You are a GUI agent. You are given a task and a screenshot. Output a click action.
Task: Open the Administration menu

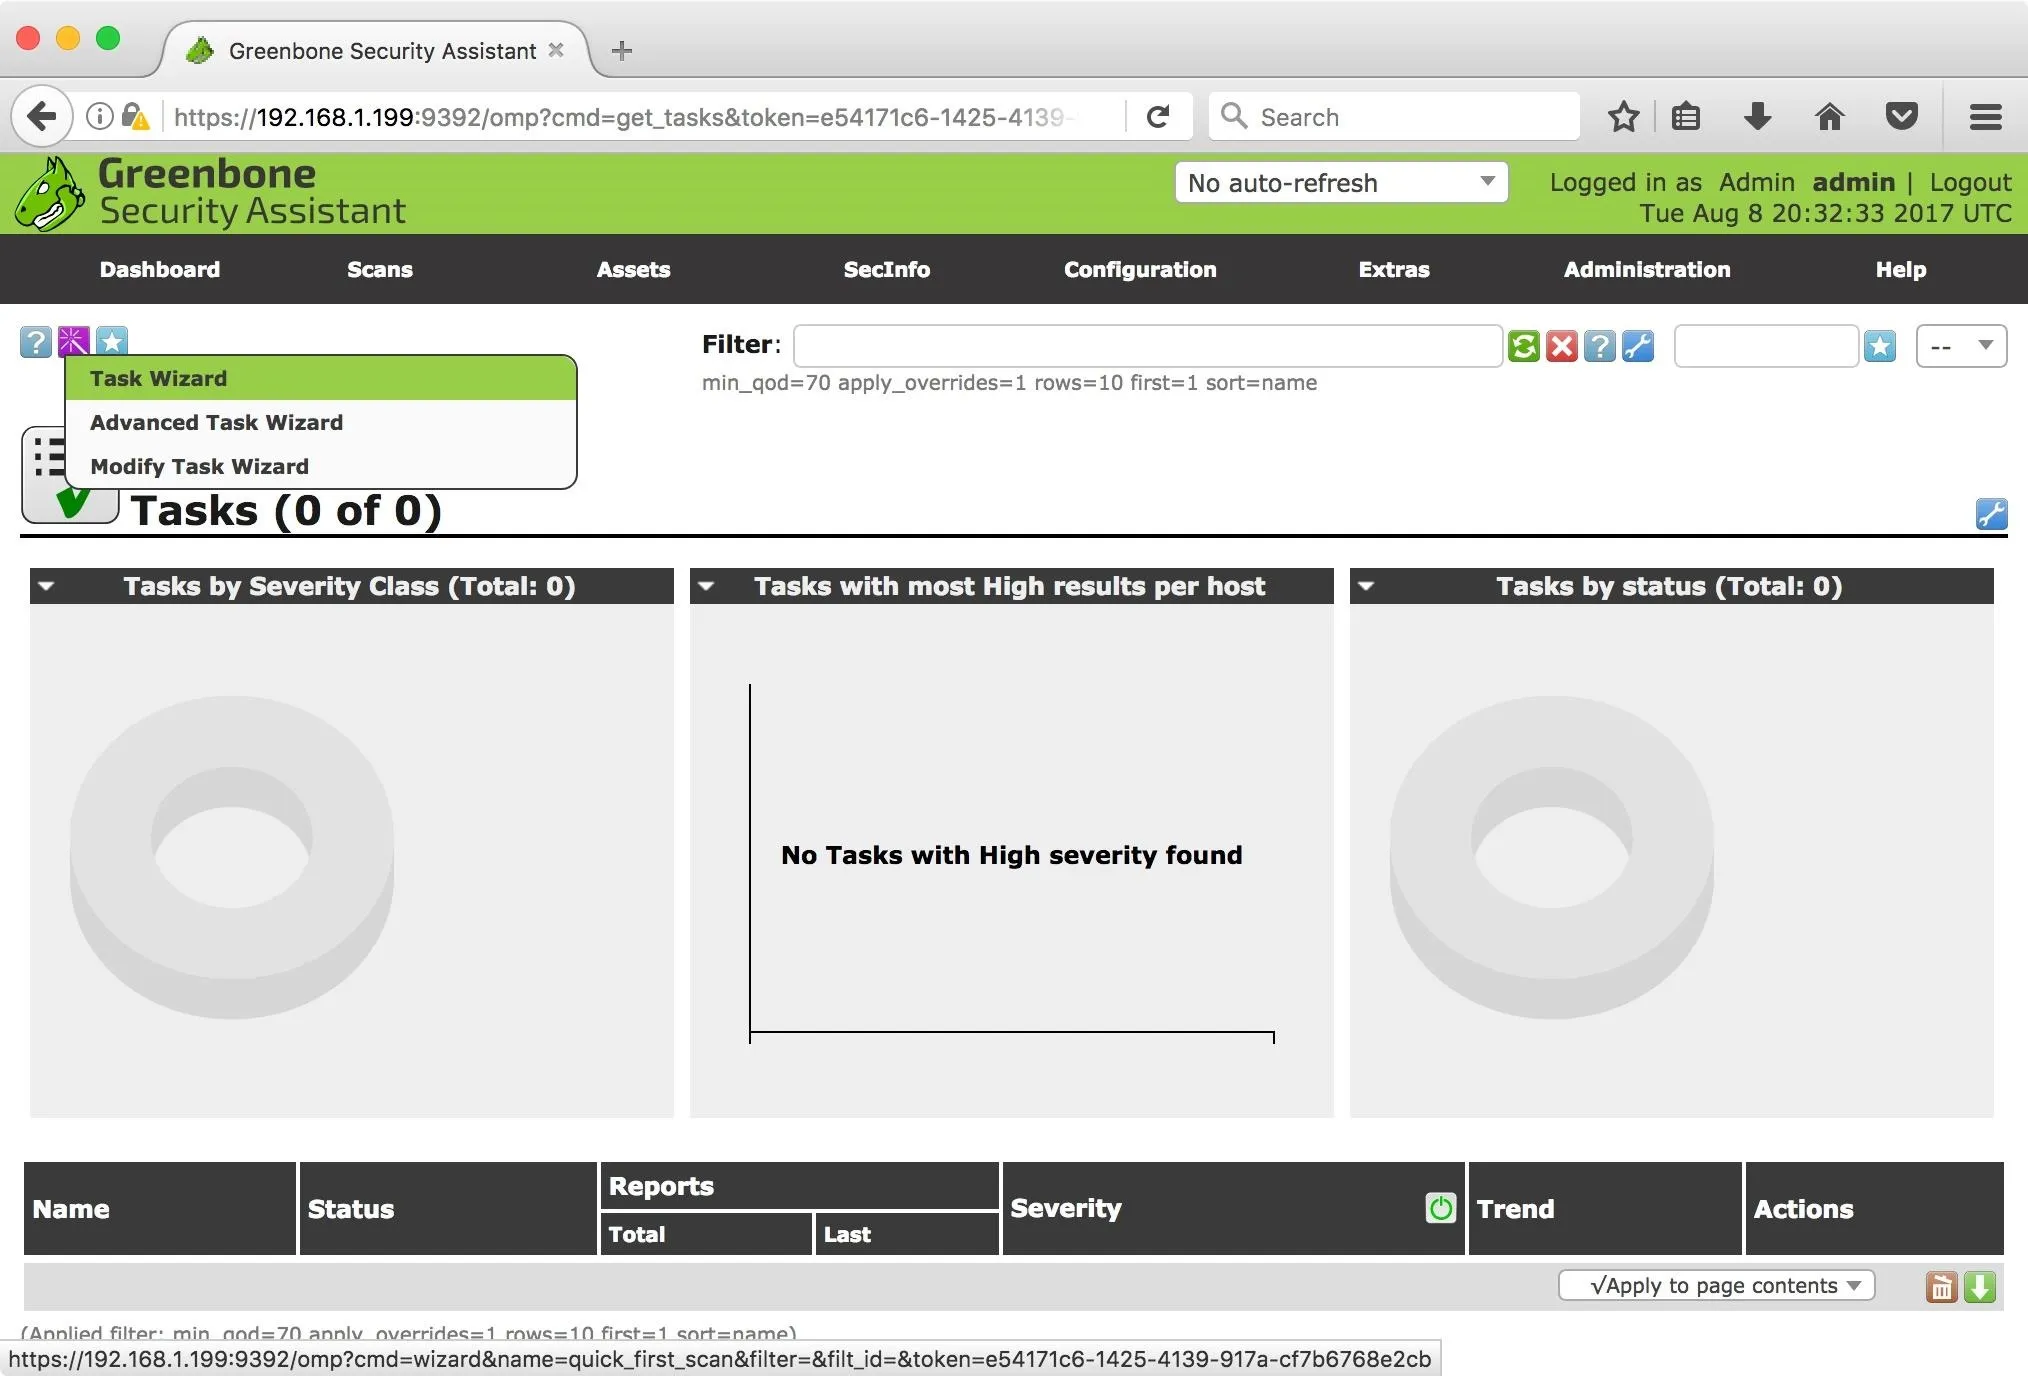(1647, 269)
